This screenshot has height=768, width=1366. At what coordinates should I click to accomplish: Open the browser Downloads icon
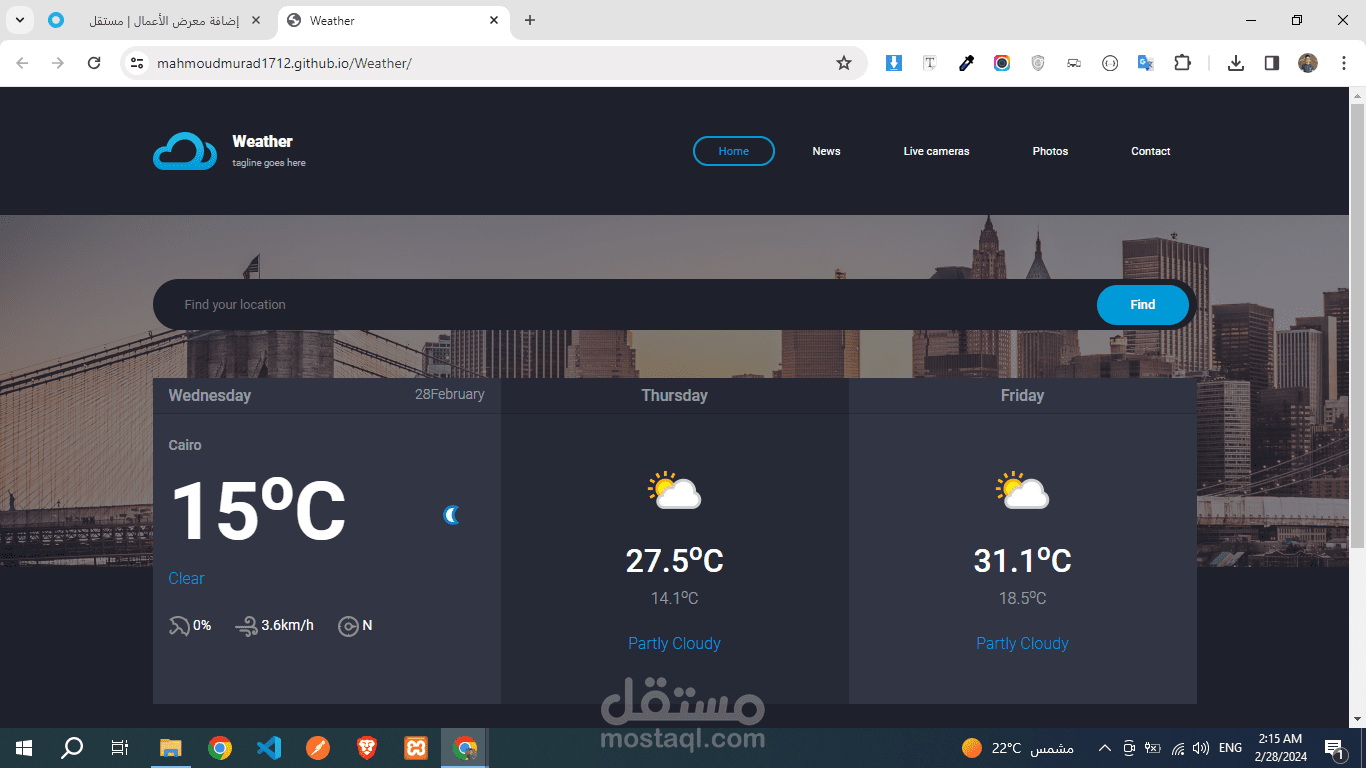1235,62
